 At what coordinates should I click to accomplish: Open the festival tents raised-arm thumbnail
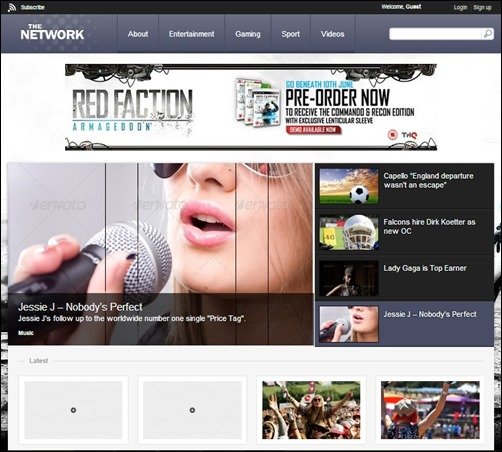(430, 410)
